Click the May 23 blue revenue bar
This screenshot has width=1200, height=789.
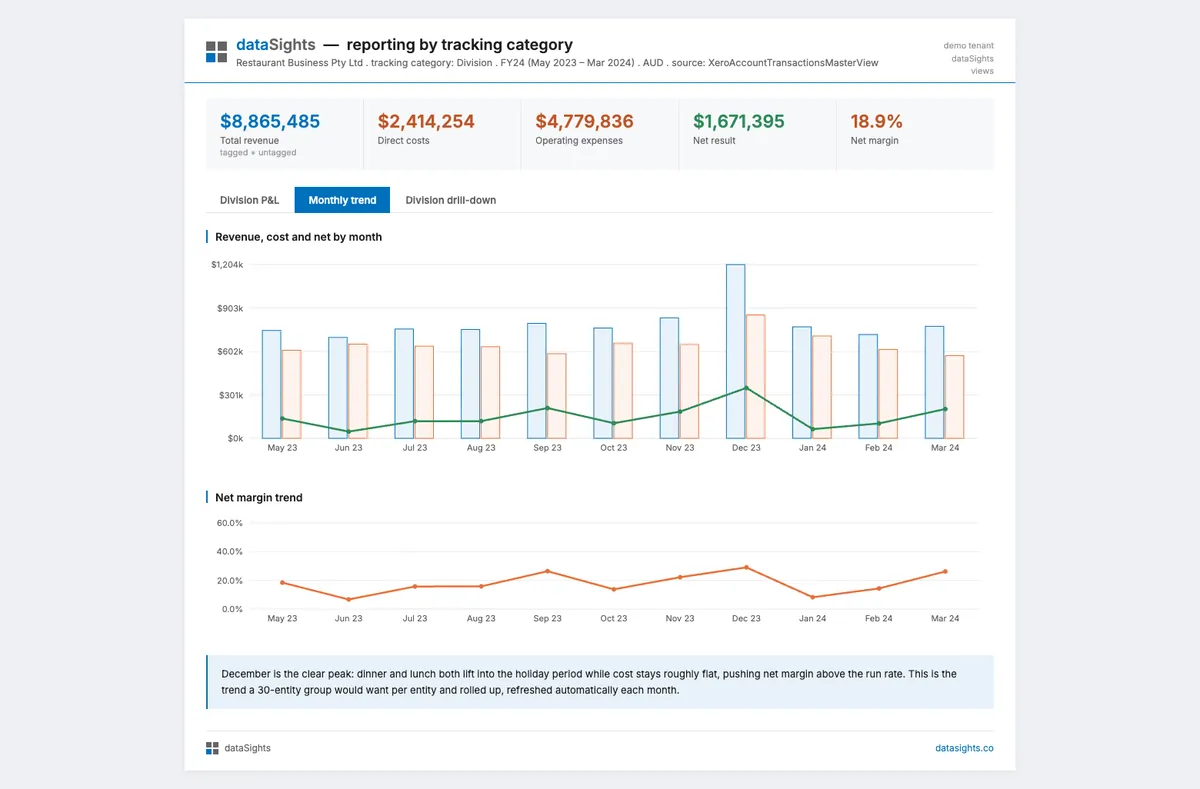[272, 384]
